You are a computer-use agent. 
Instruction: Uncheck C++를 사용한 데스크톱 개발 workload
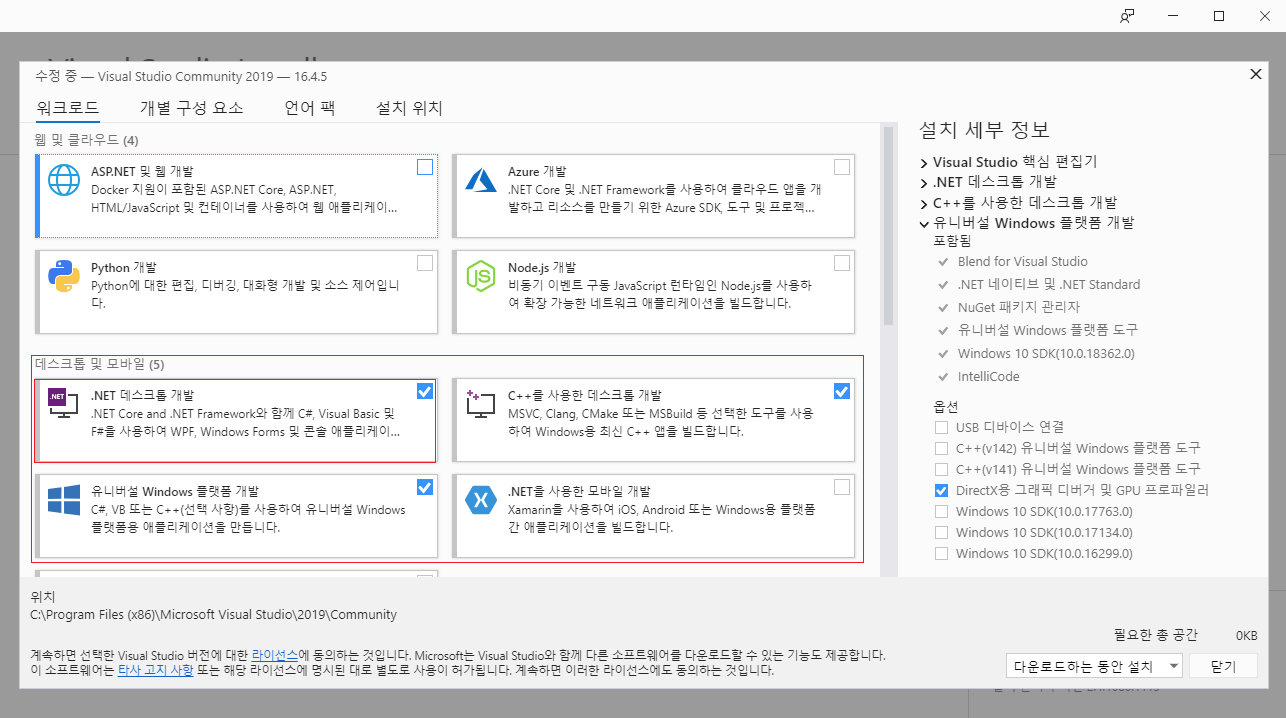pos(842,391)
